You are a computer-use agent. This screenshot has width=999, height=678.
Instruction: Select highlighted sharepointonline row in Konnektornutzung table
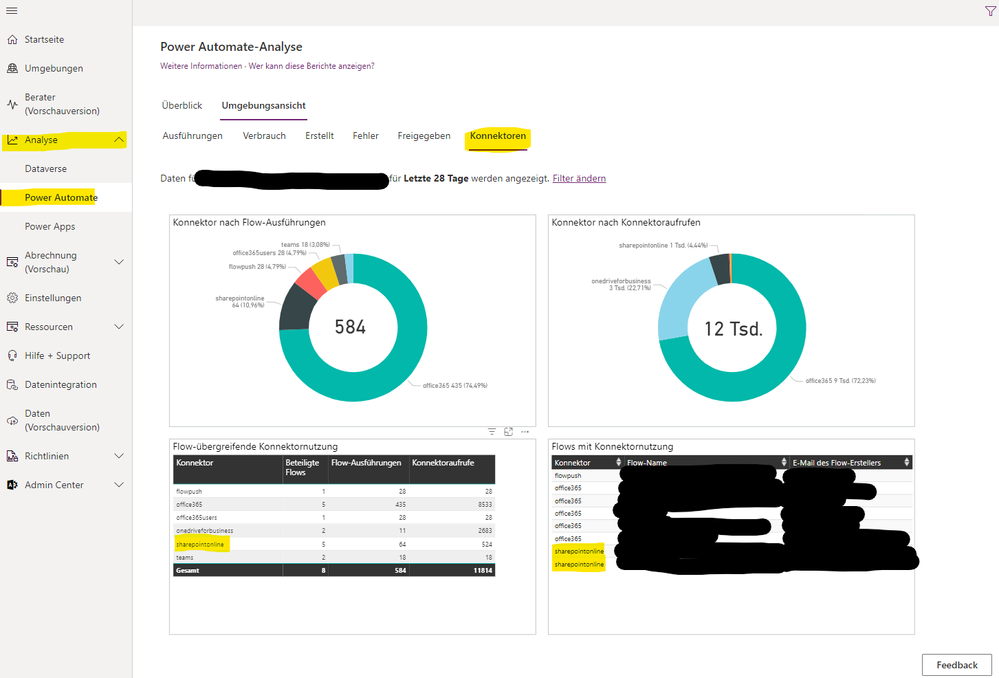pos(333,544)
